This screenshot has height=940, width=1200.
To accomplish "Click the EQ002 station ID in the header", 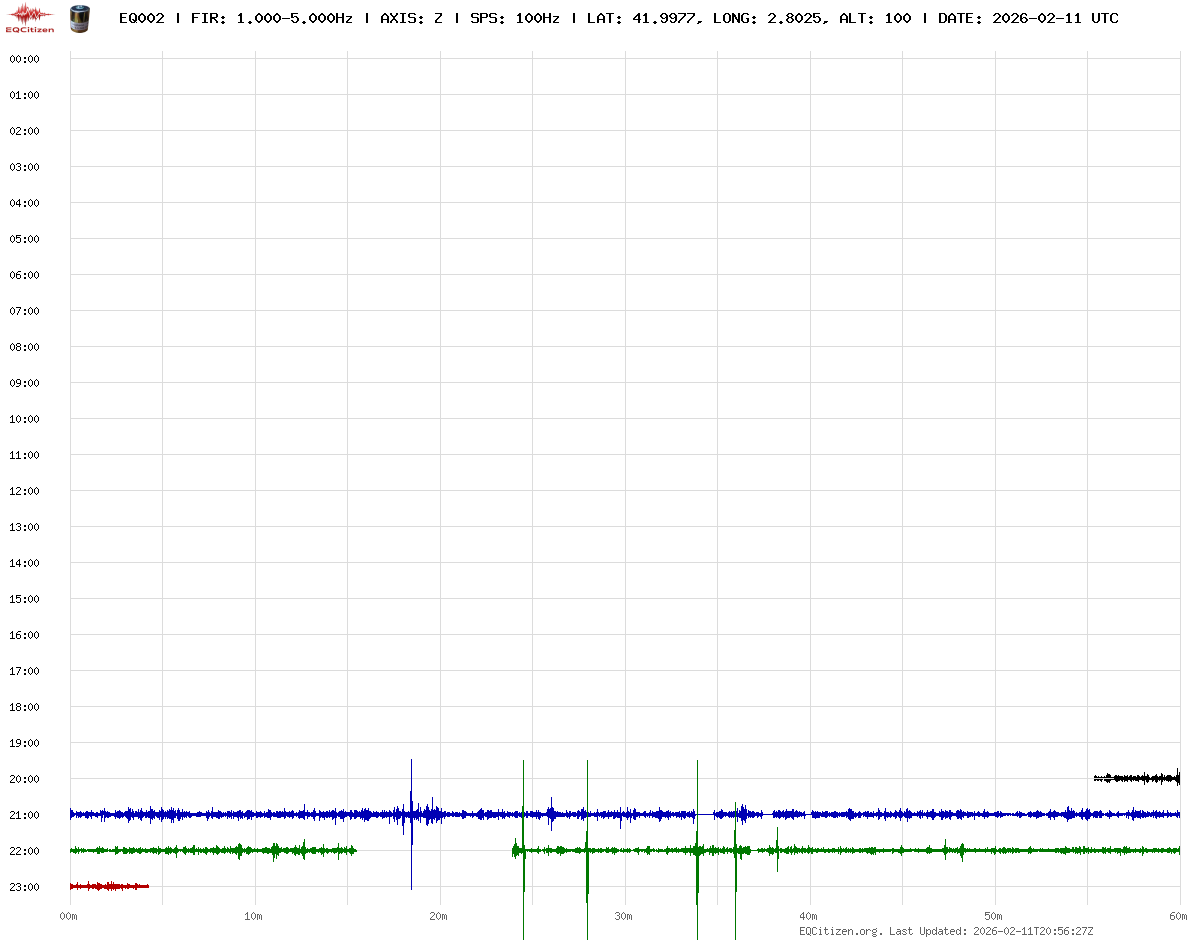I will coord(141,18).
